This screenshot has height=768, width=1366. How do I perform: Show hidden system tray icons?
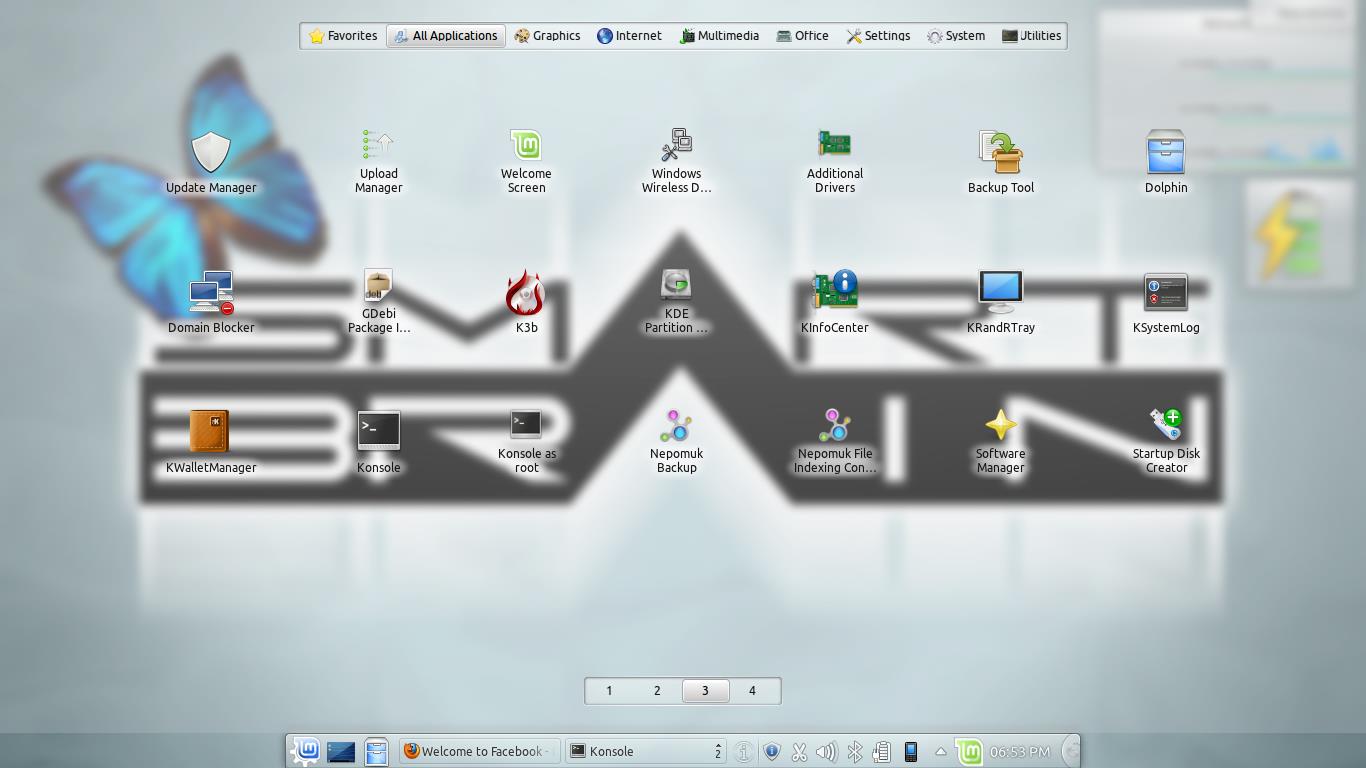pos(940,751)
